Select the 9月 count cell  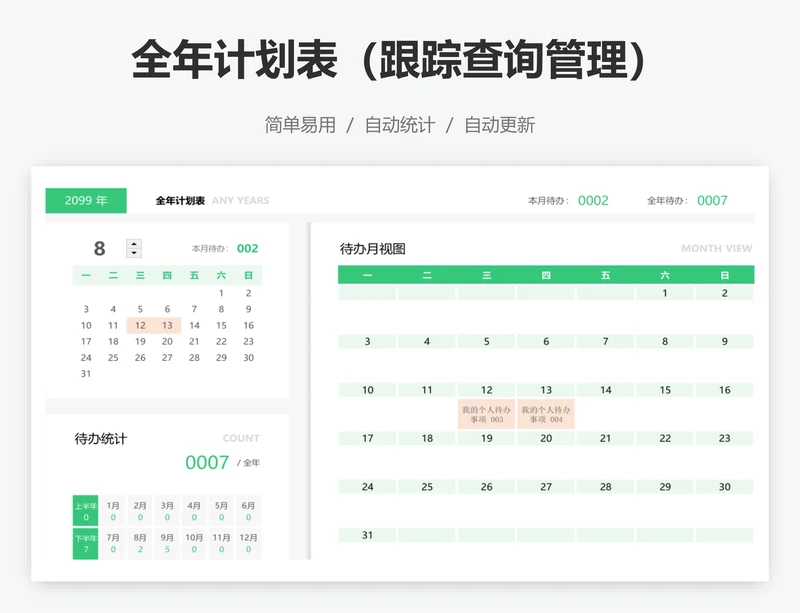[167, 544]
